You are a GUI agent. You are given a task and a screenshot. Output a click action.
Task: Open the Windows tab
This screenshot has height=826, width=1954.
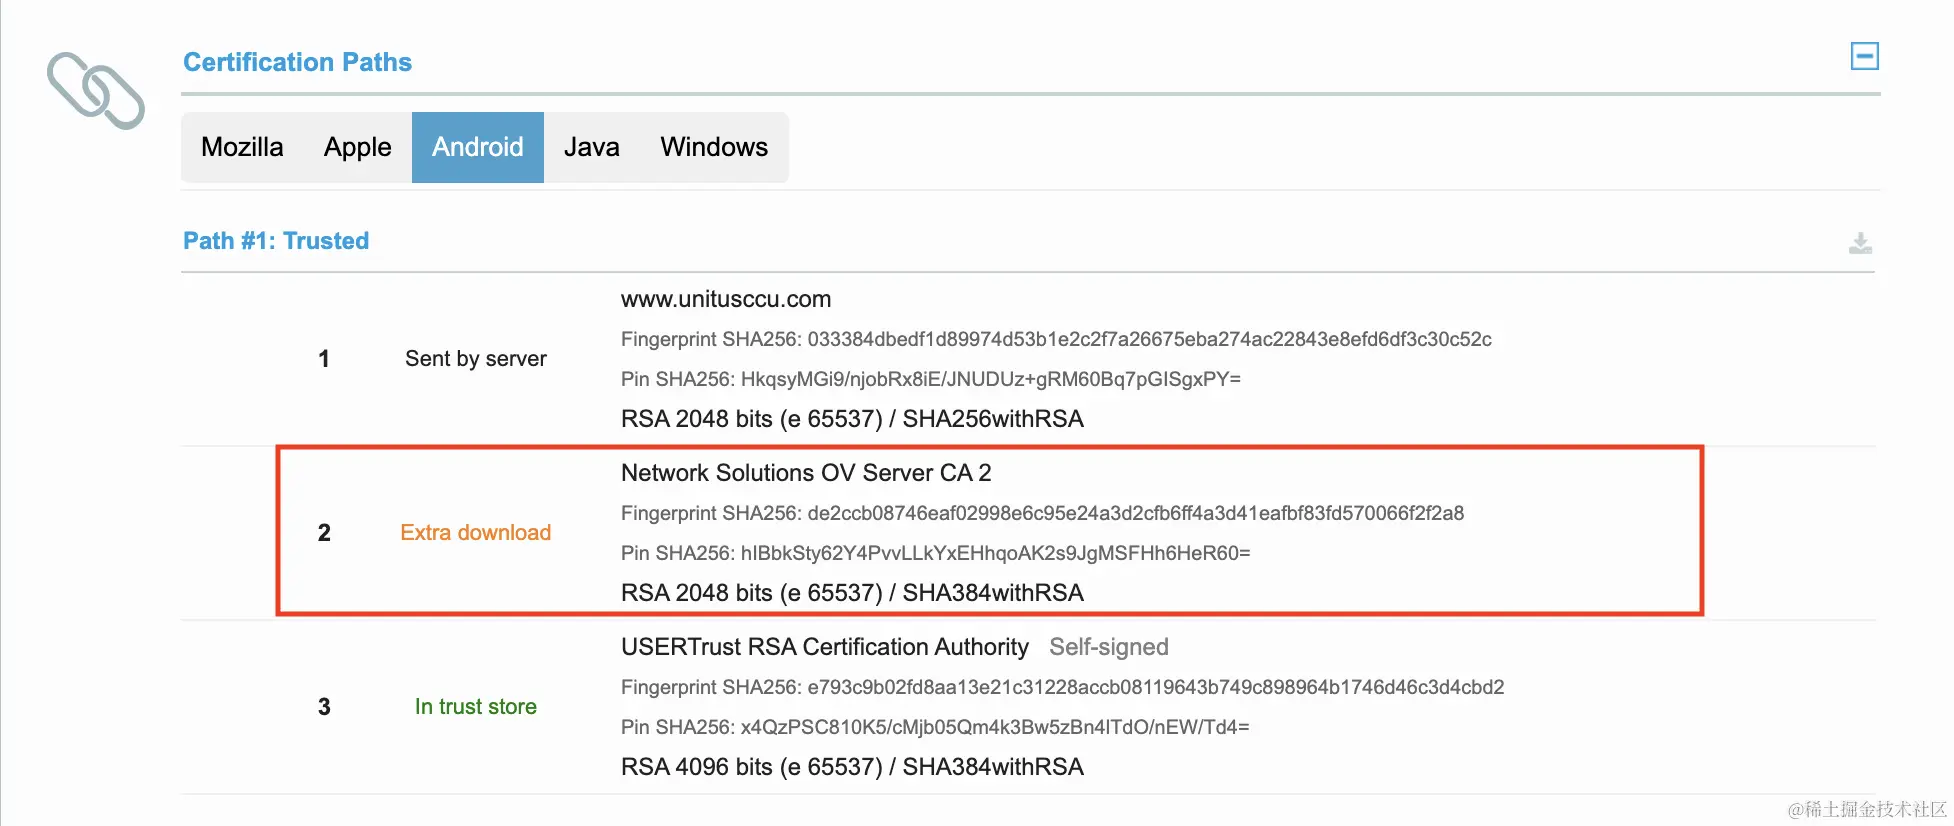pyautogui.click(x=714, y=147)
